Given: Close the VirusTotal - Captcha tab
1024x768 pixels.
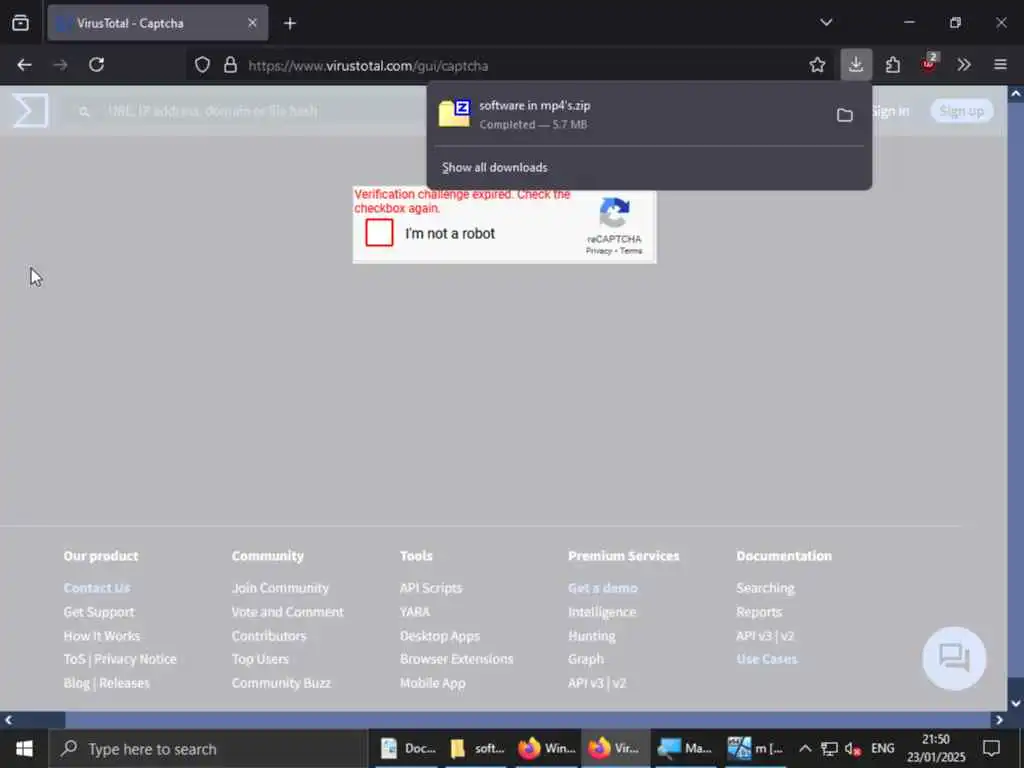Looking at the screenshot, I should [x=252, y=23].
